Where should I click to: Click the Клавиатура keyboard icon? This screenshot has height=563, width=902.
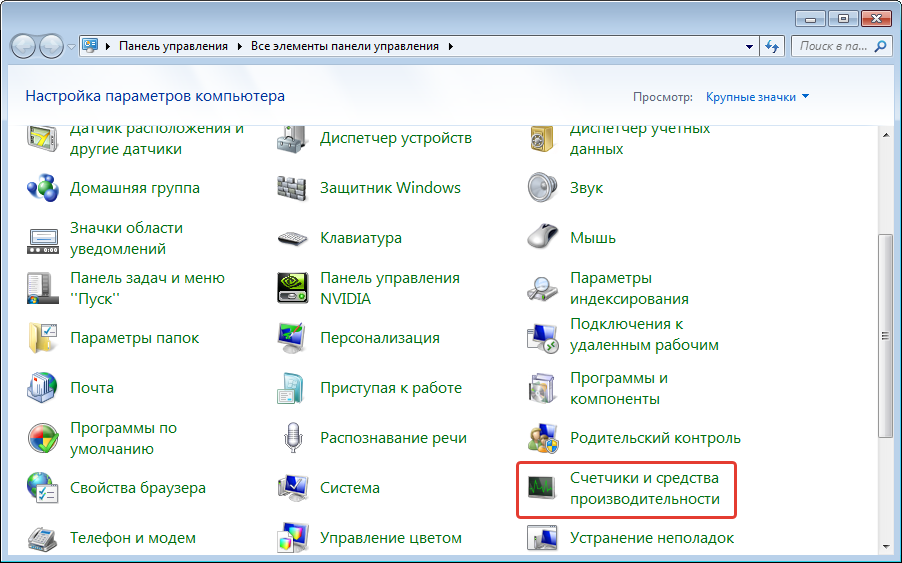click(x=291, y=238)
